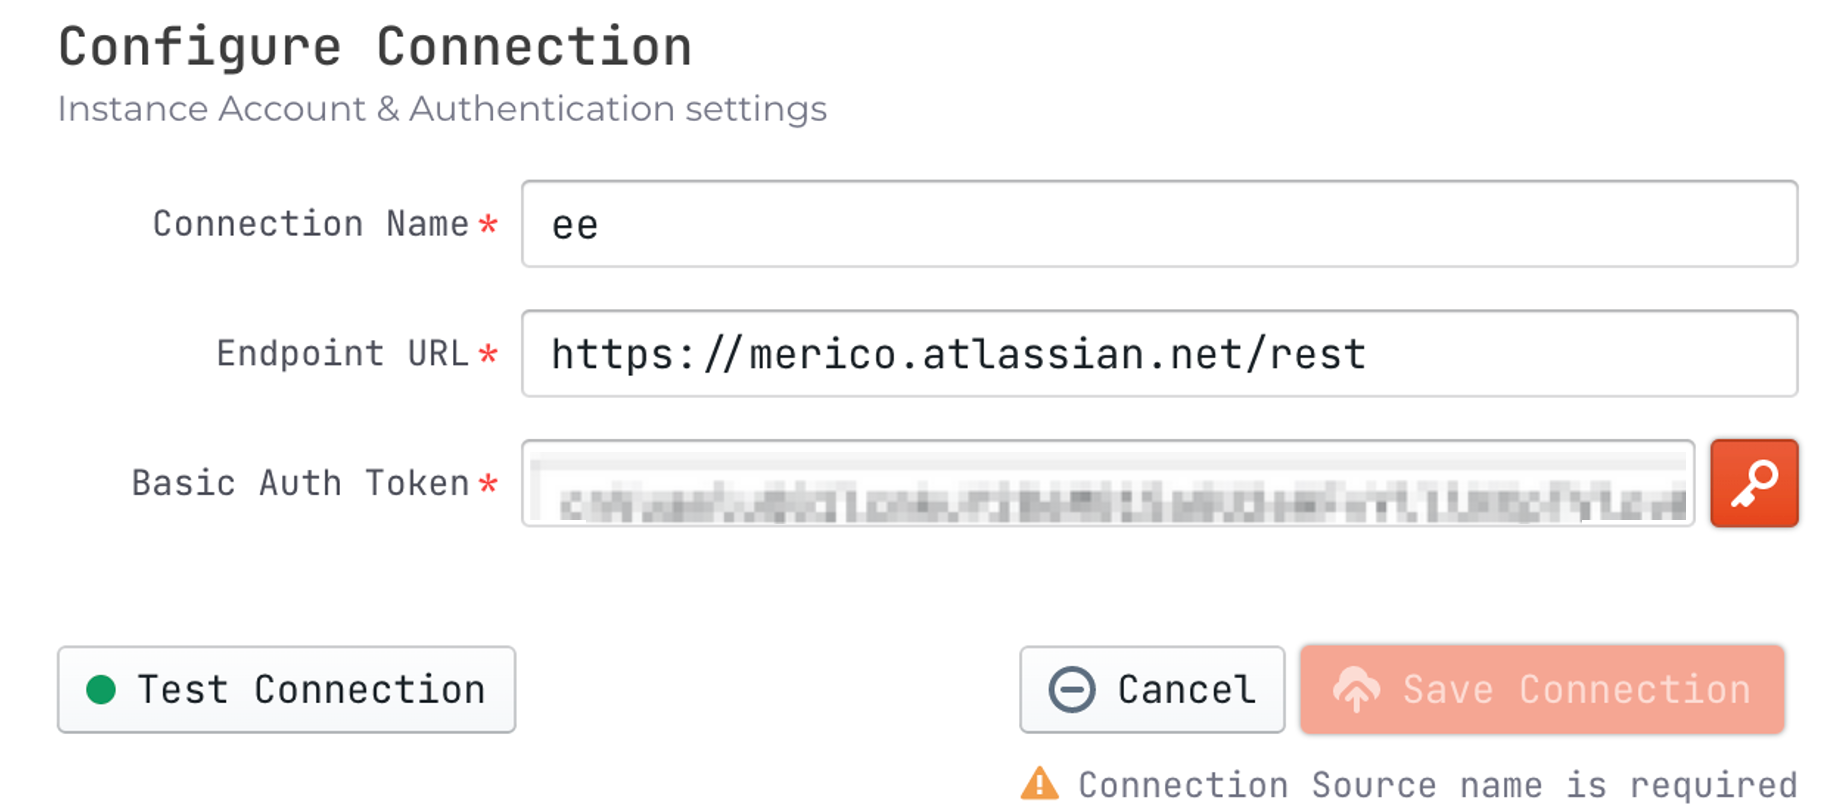Click the Instance Account & Authentication subtitle
The width and height of the screenshot is (1844, 804).
coord(443,108)
